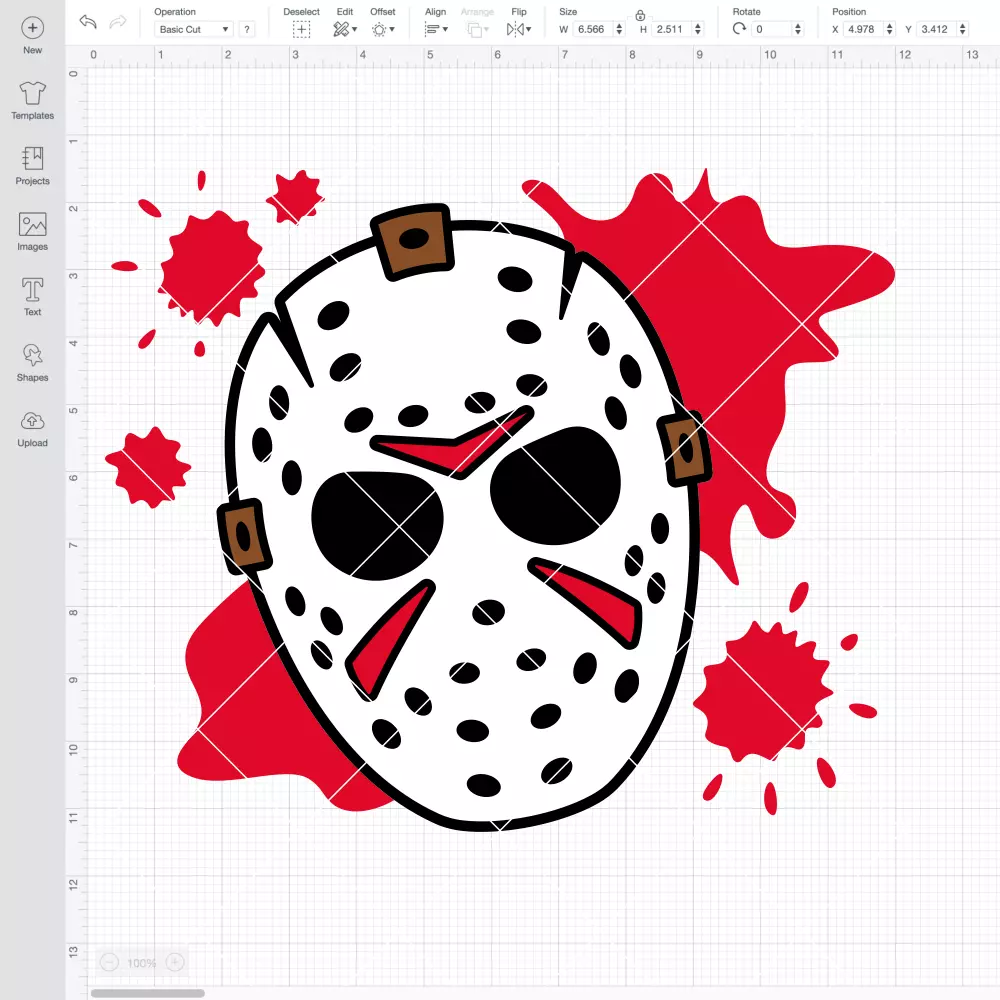The image size is (1000, 1000).
Task: Click the Position Y stepper arrows
Action: 962,29
